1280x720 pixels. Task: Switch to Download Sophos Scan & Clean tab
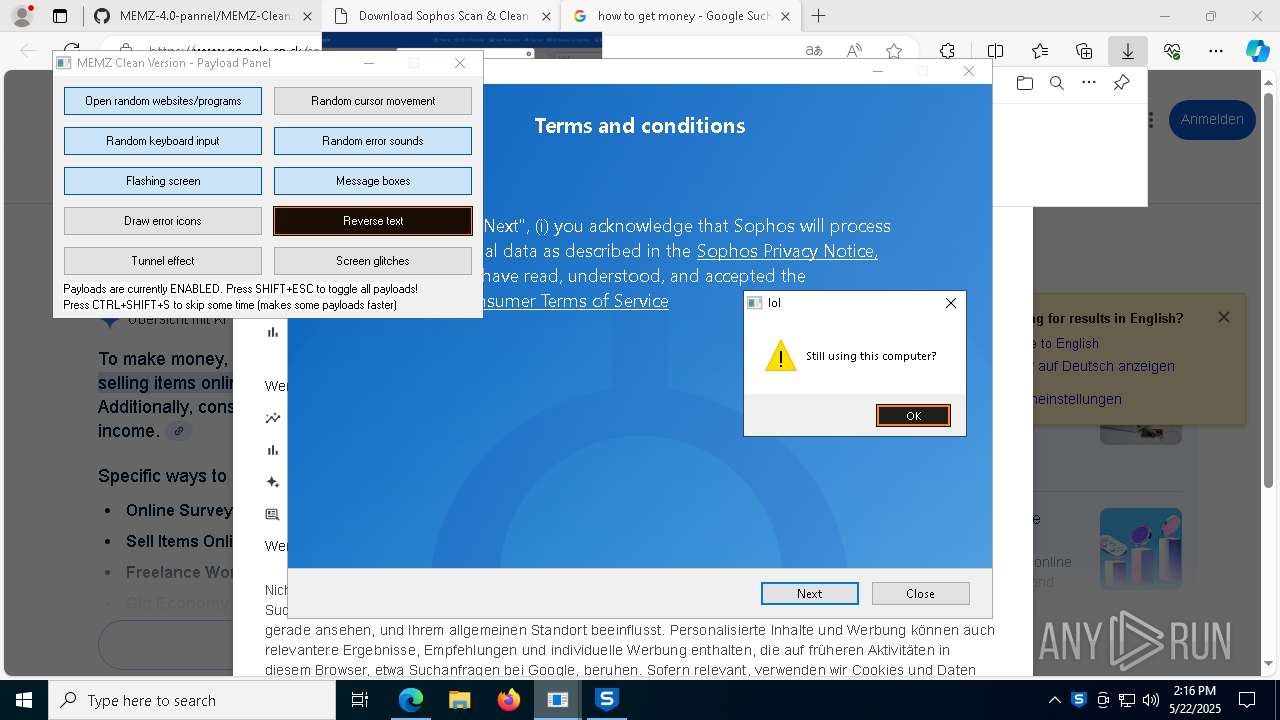point(443,16)
